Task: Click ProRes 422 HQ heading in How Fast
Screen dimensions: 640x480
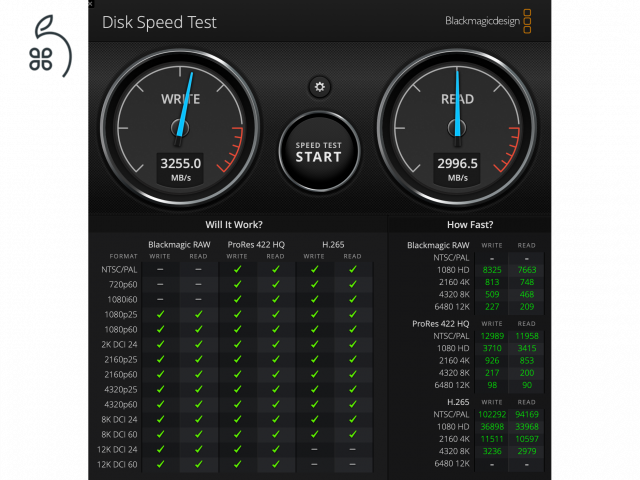Action: (x=440, y=324)
